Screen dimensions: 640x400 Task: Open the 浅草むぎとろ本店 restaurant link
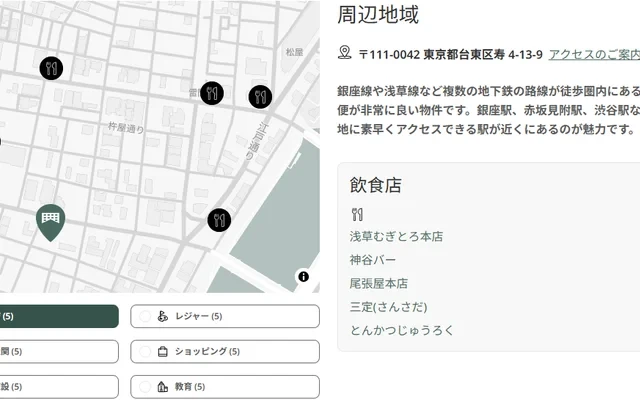tap(396, 237)
